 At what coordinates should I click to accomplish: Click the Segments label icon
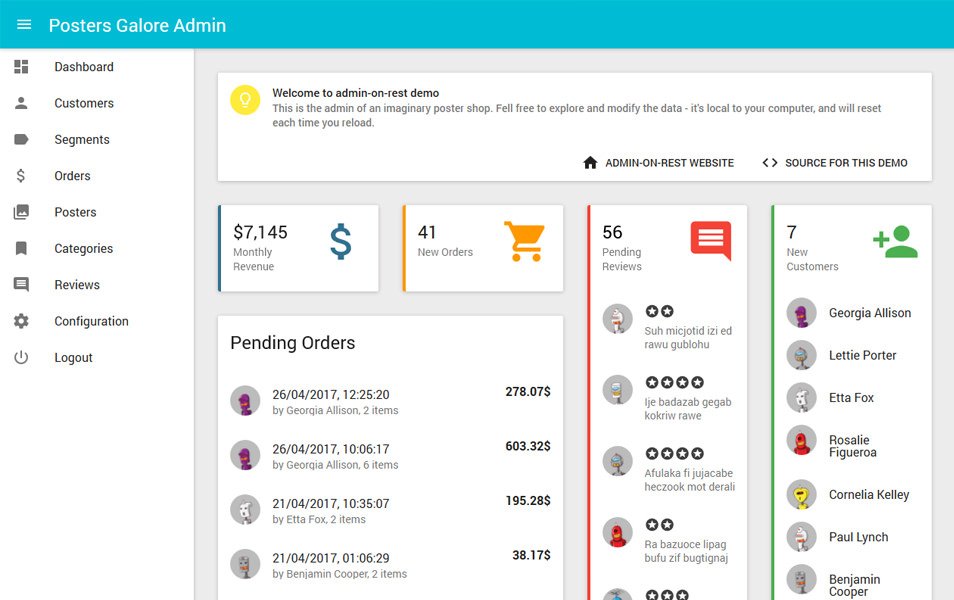click(21, 139)
